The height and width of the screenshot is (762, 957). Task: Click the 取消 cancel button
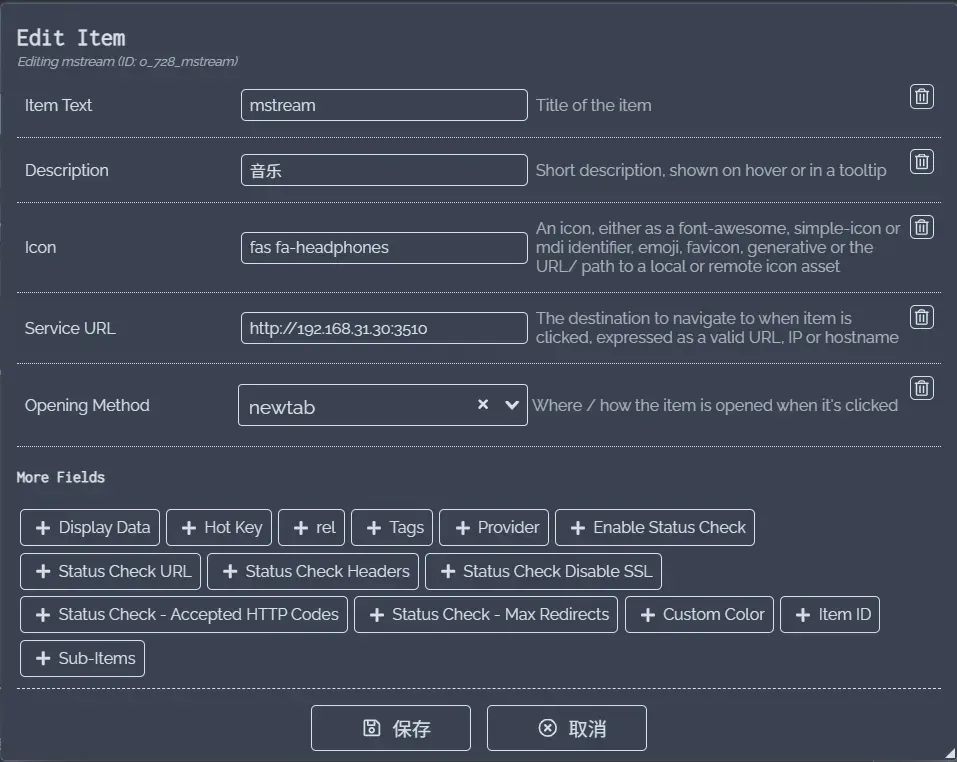coord(567,728)
